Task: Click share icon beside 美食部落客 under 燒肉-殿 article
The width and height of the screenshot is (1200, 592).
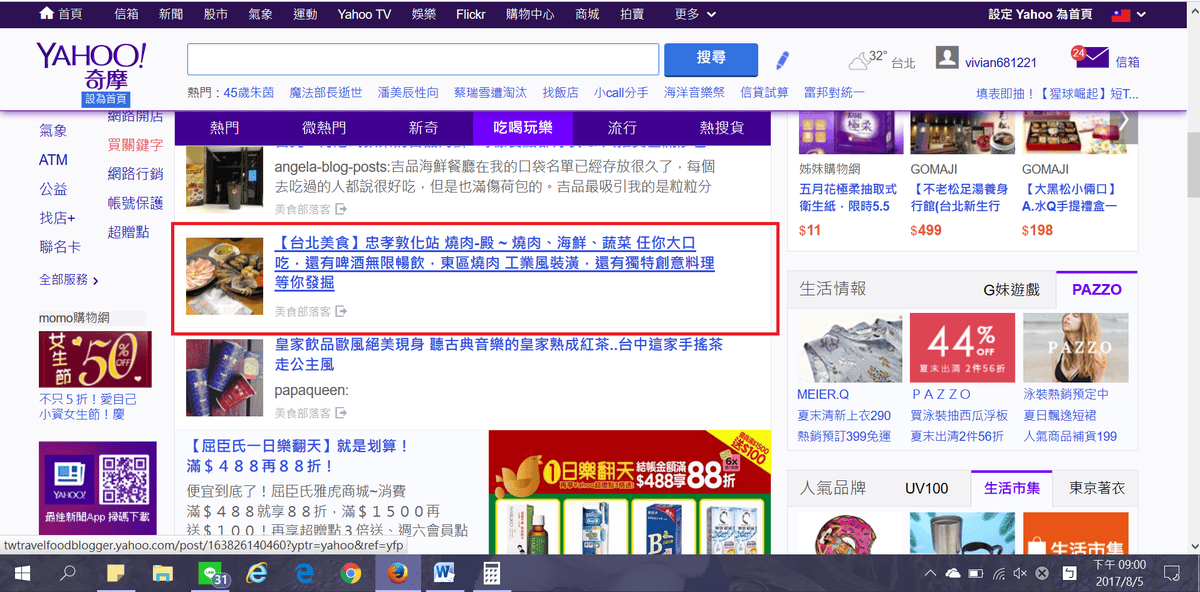Action: click(x=341, y=311)
